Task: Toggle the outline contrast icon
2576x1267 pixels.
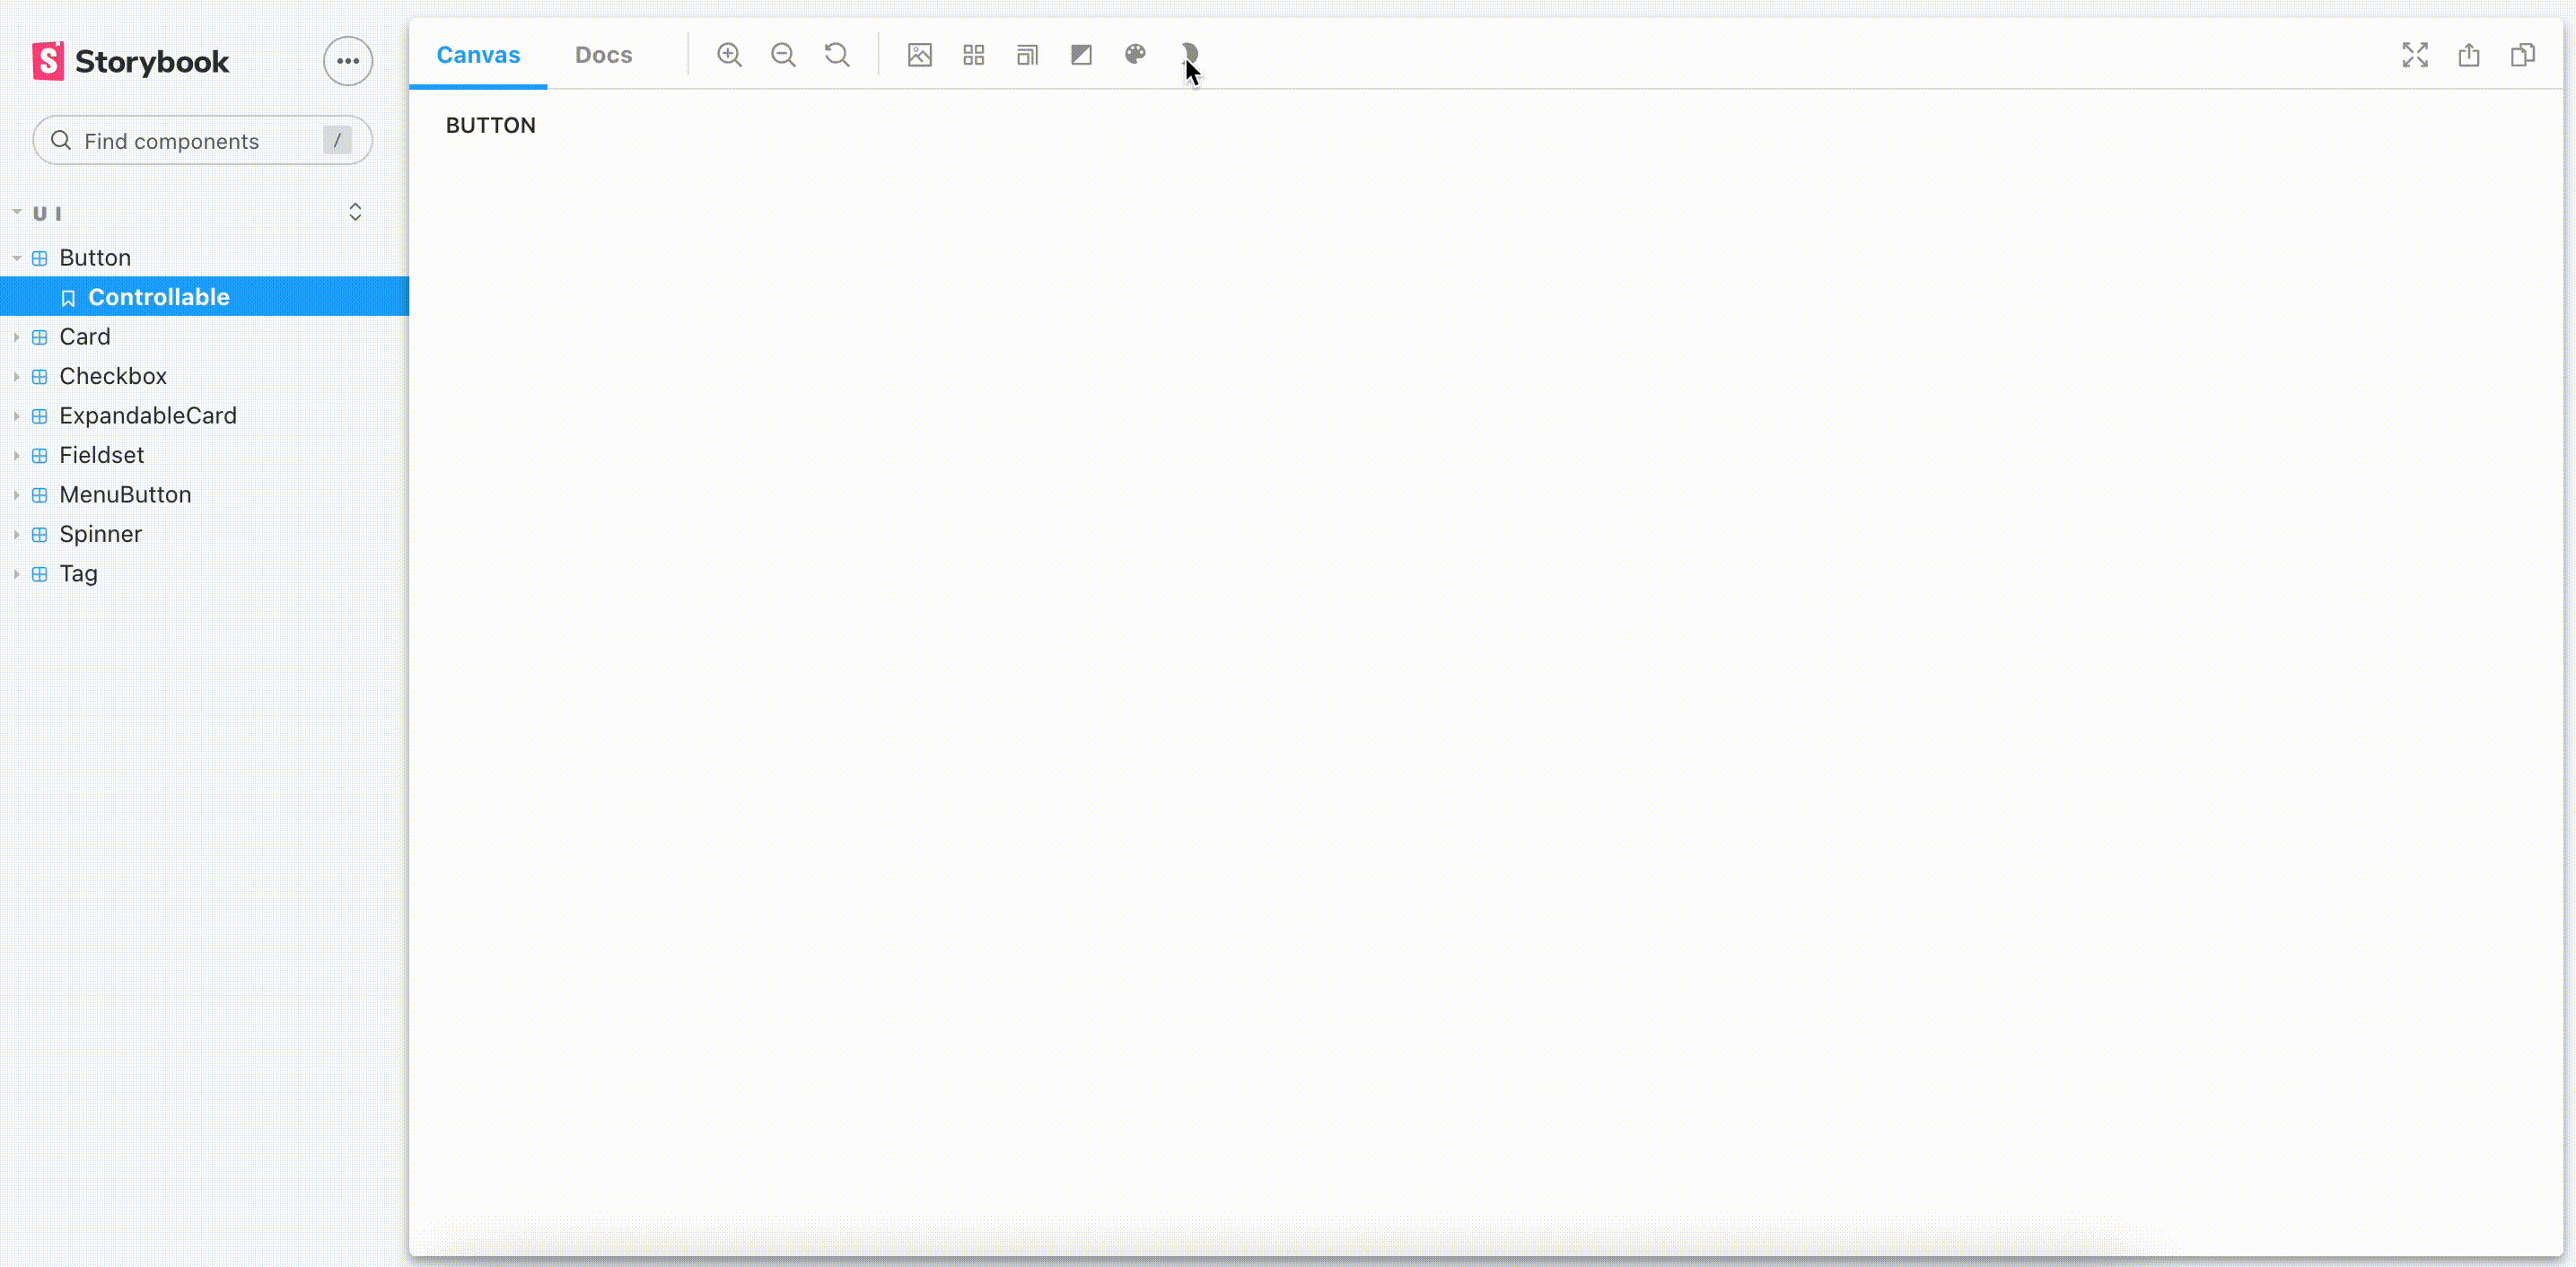Action: point(1081,55)
